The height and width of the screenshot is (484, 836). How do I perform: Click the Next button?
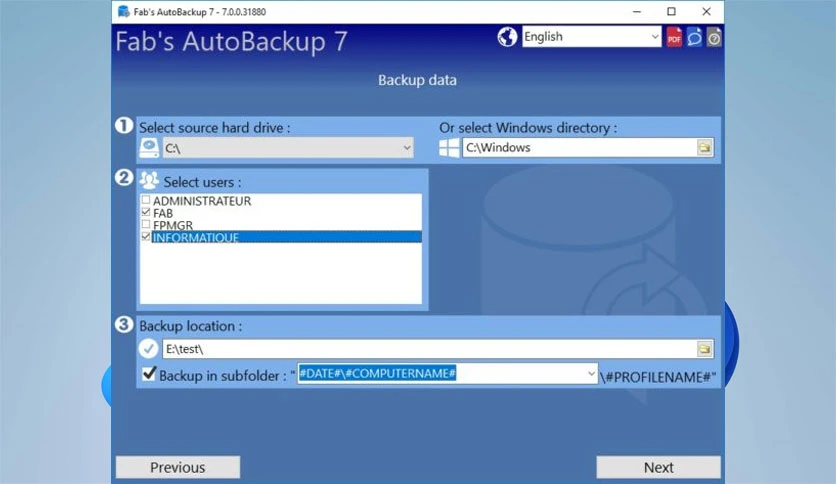point(658,467)
